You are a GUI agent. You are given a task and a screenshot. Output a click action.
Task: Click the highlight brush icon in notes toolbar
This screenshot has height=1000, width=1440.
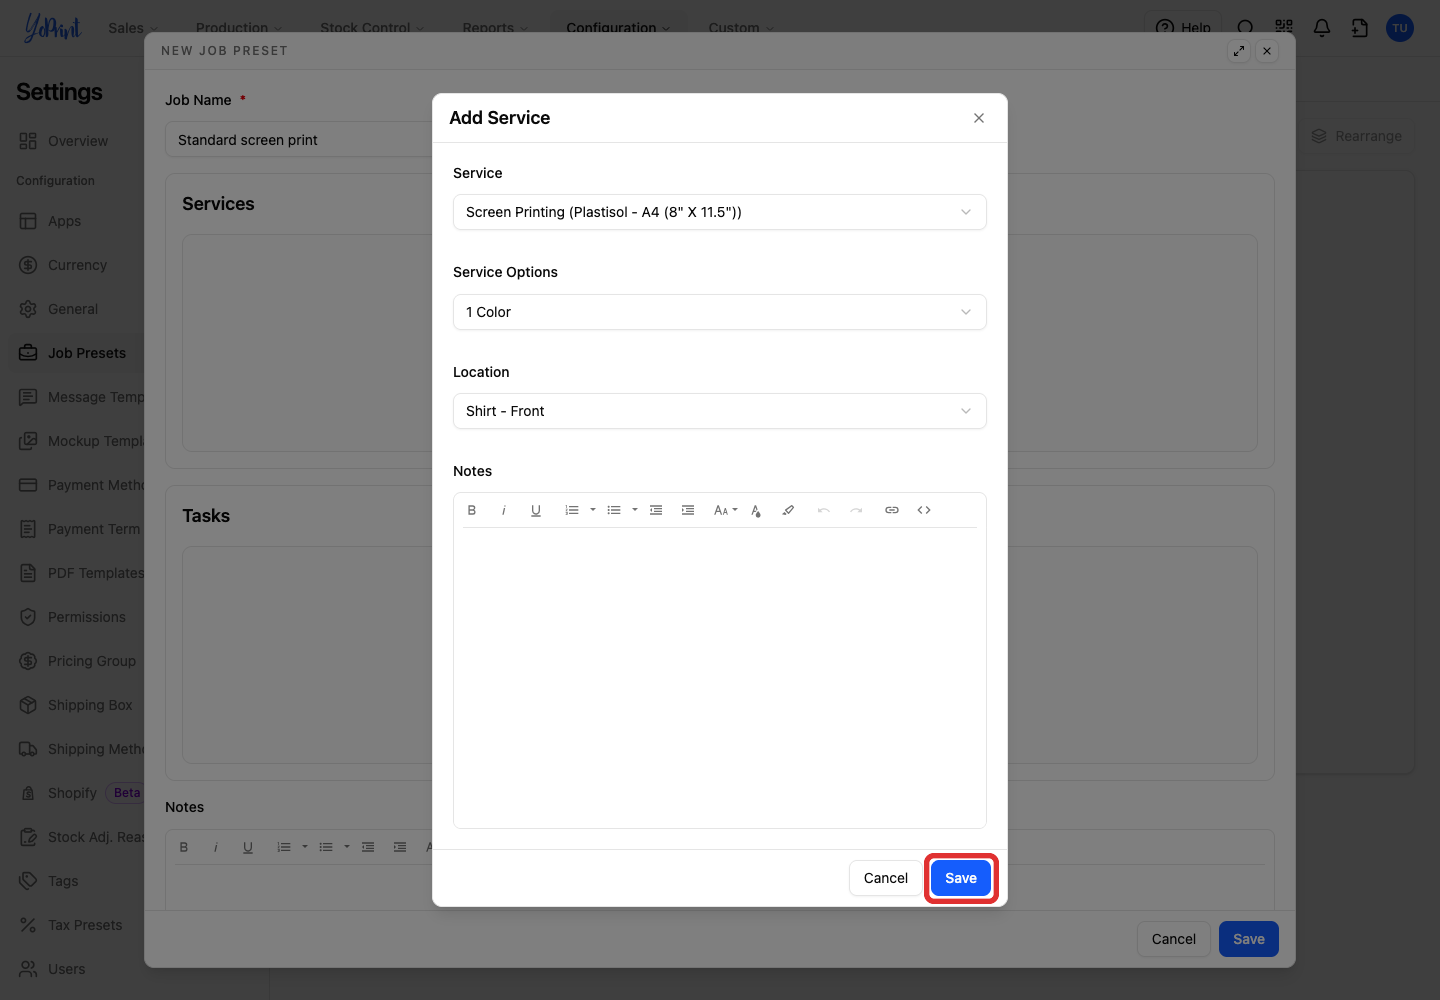pyautogui.click(x=788, y=510)
